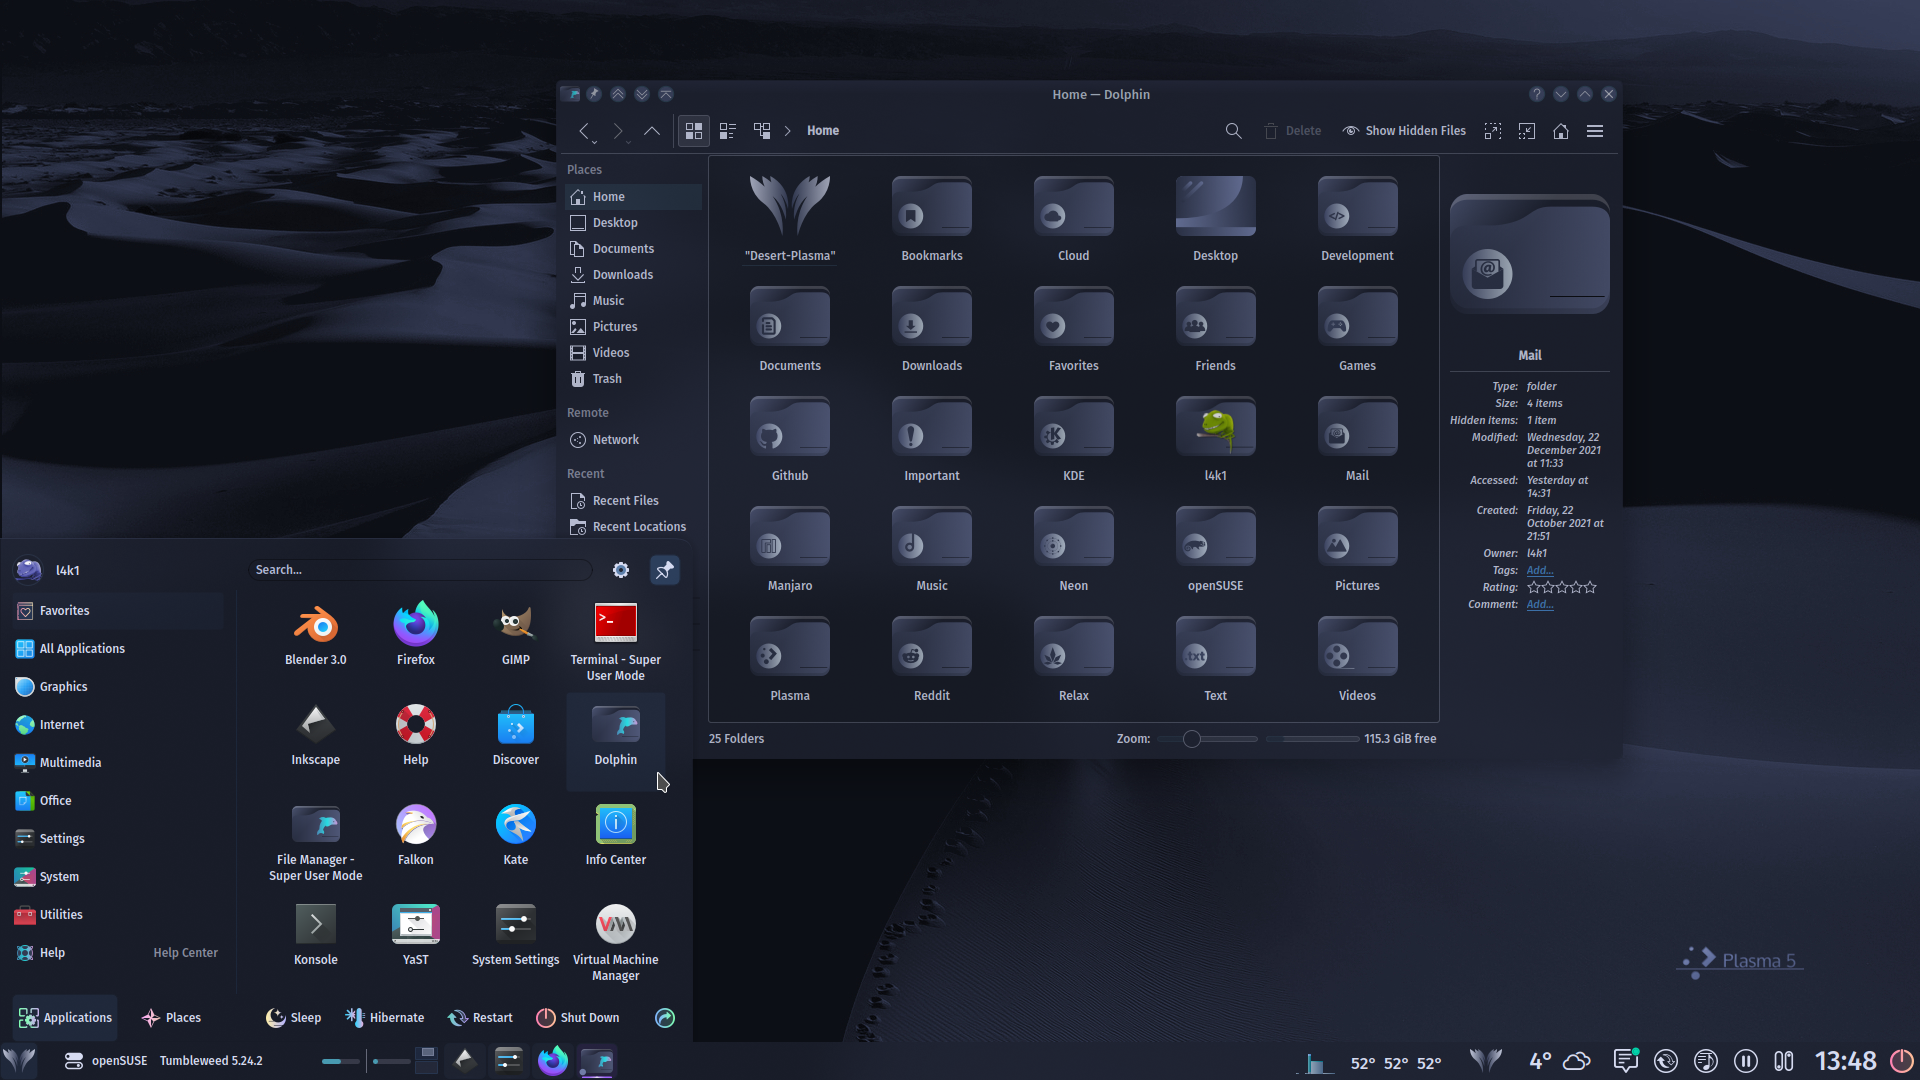Open more session actions icon

point(665,1018)
